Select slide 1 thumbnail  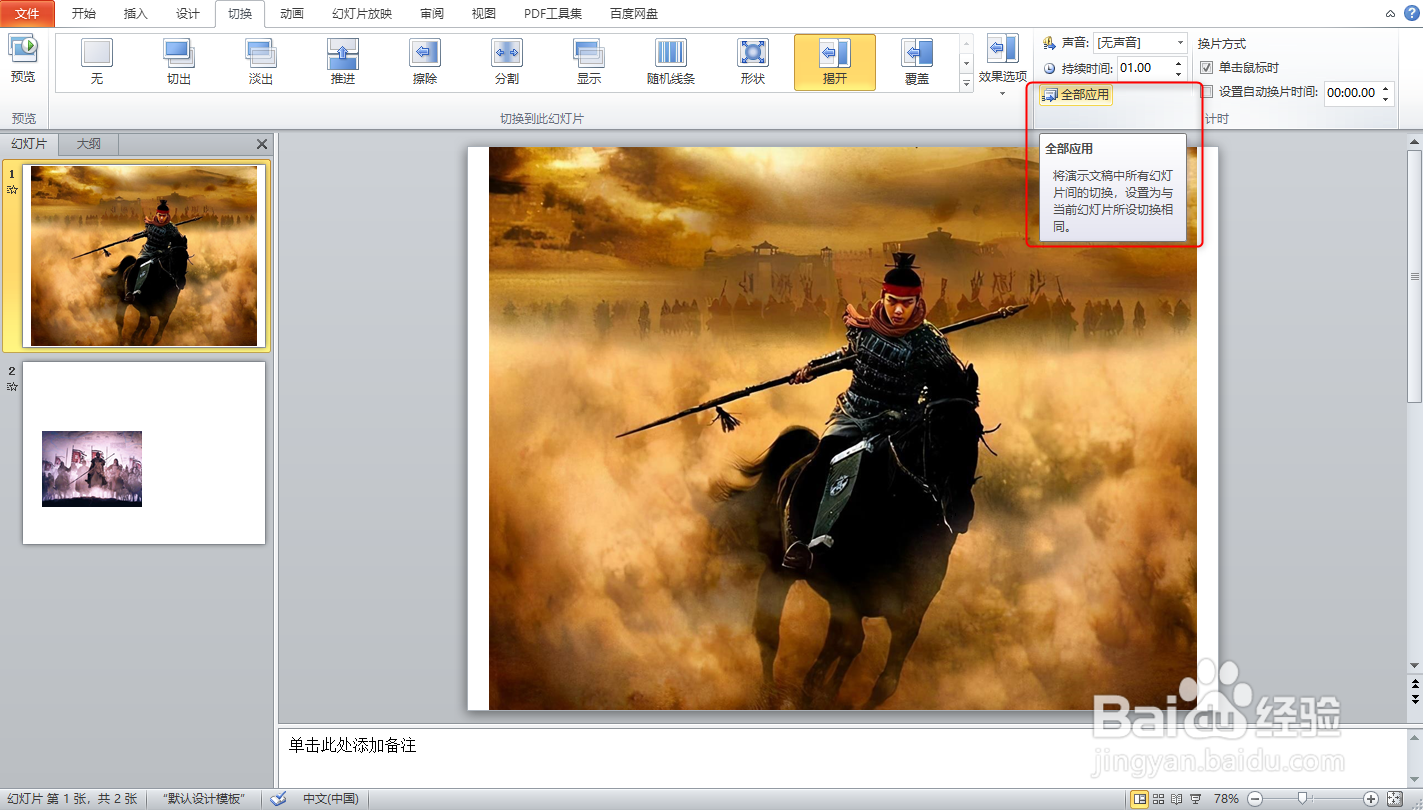144,256
